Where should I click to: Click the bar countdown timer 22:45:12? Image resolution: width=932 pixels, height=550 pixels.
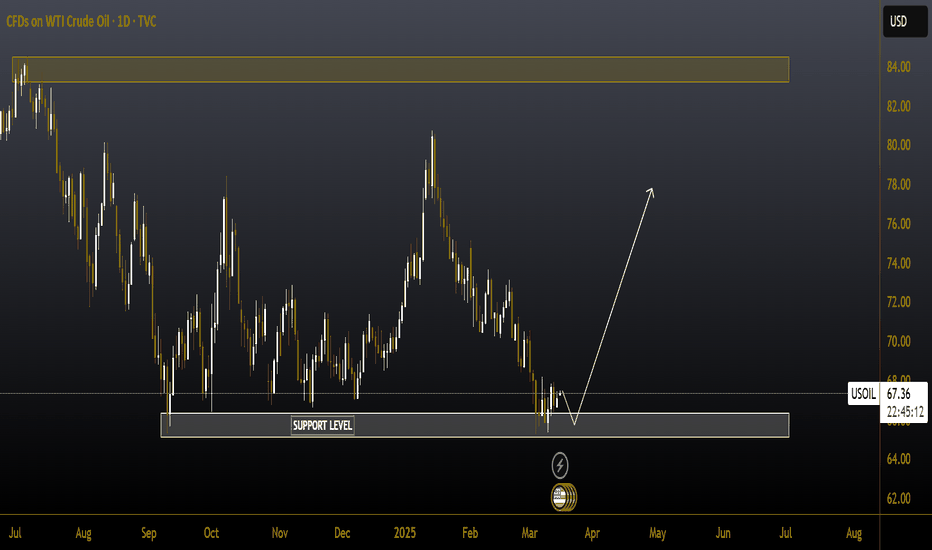tap(905, 412)
